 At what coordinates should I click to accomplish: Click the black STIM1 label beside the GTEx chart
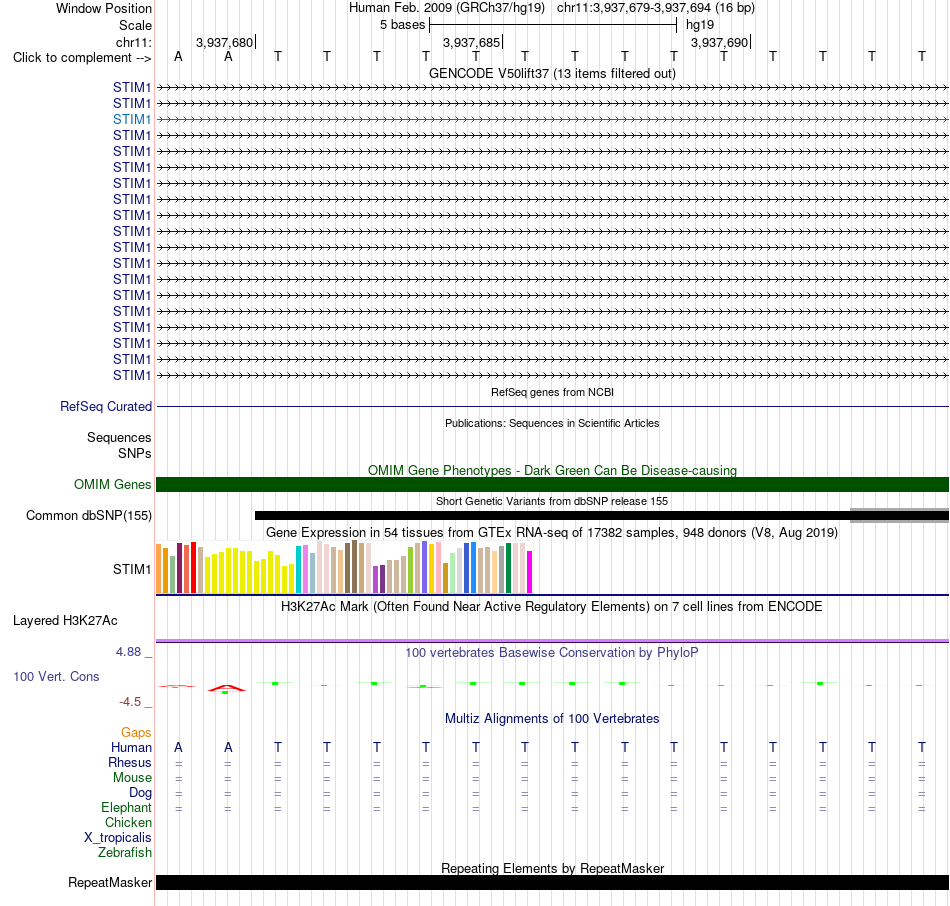coord(131,570)
